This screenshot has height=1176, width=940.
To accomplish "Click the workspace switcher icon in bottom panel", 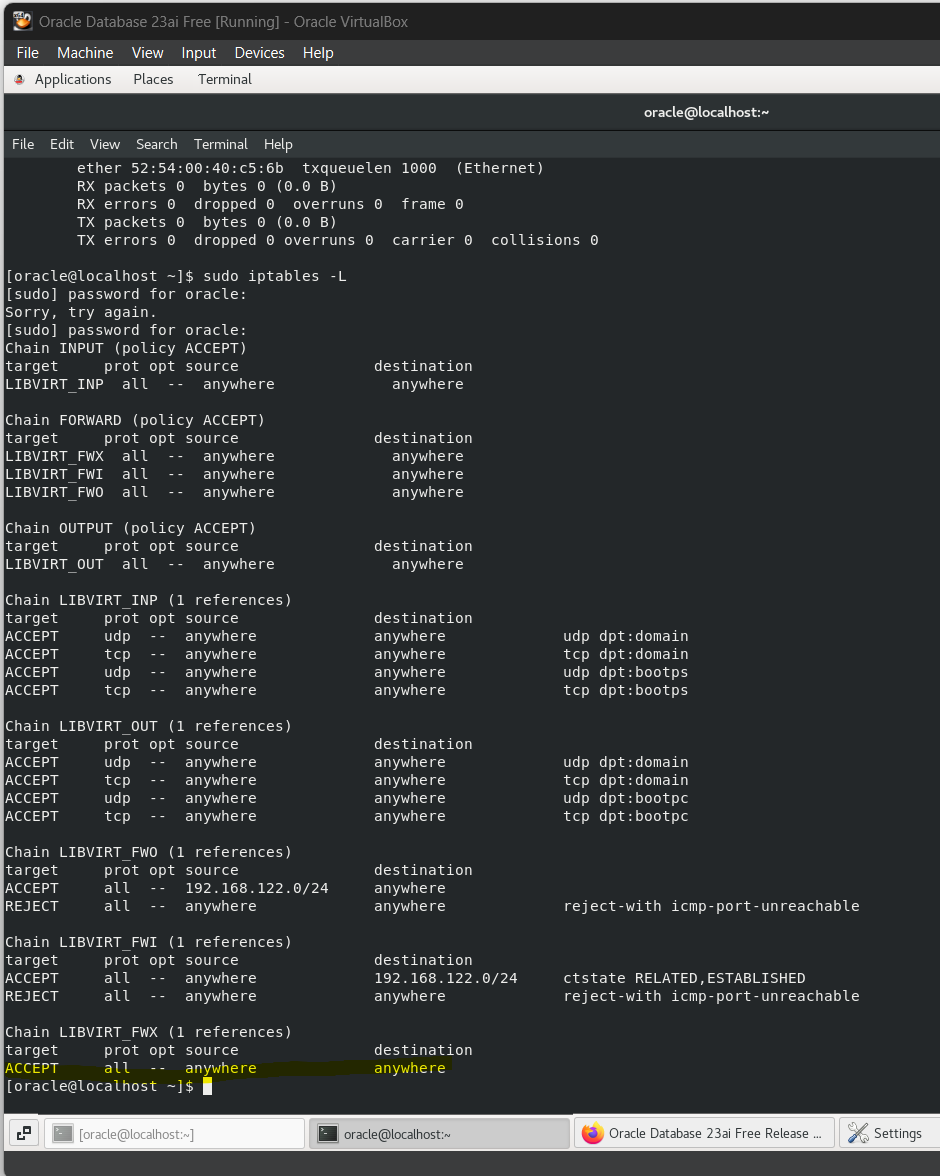I will pyautogui.click(x=24, y=1133).
